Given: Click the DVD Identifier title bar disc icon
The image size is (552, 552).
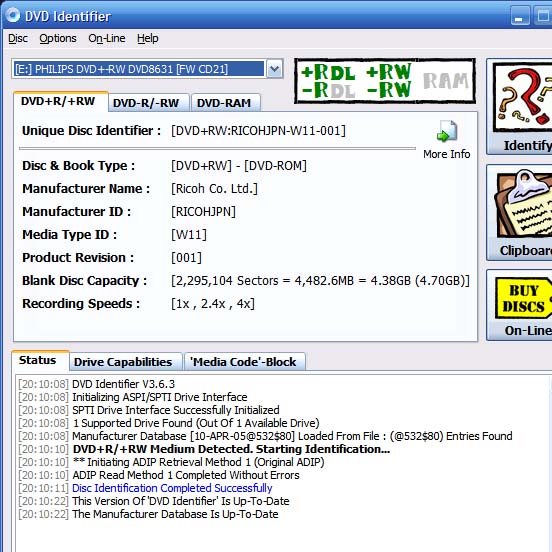Looking at the screenshot, I should tap(13, 15).
